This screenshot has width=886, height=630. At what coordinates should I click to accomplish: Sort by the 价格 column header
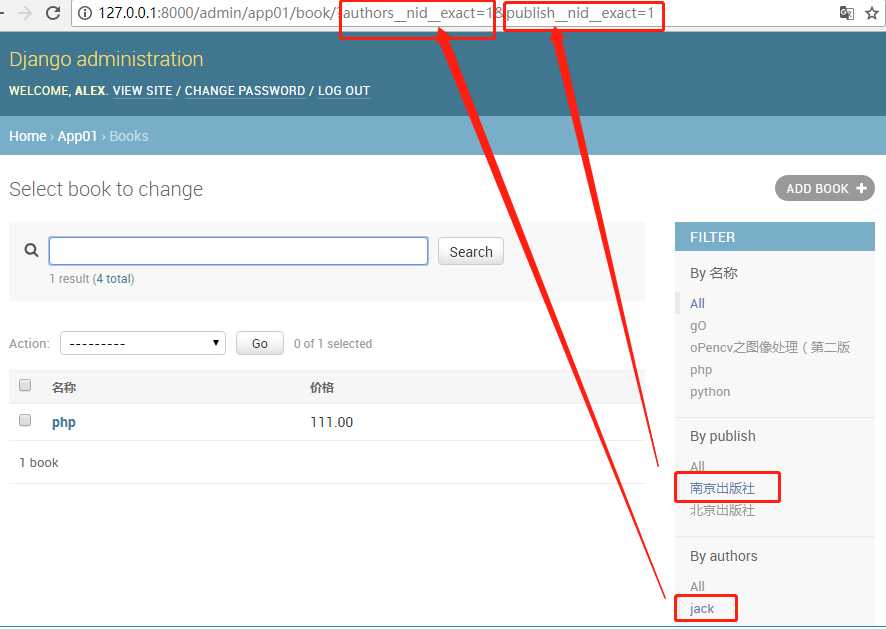pyautogui.click(x=322, y=388)
